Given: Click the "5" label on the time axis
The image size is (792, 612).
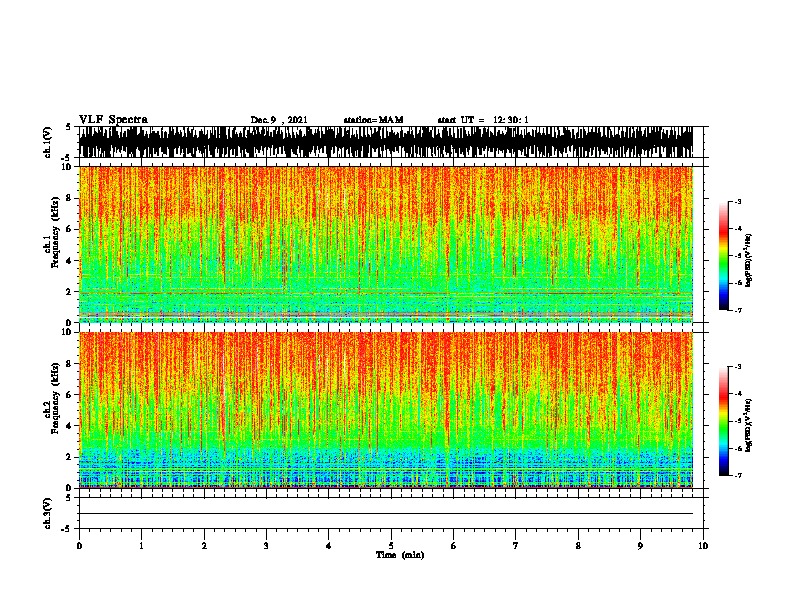Looking at the screenshot, I should tap(391, 546).
